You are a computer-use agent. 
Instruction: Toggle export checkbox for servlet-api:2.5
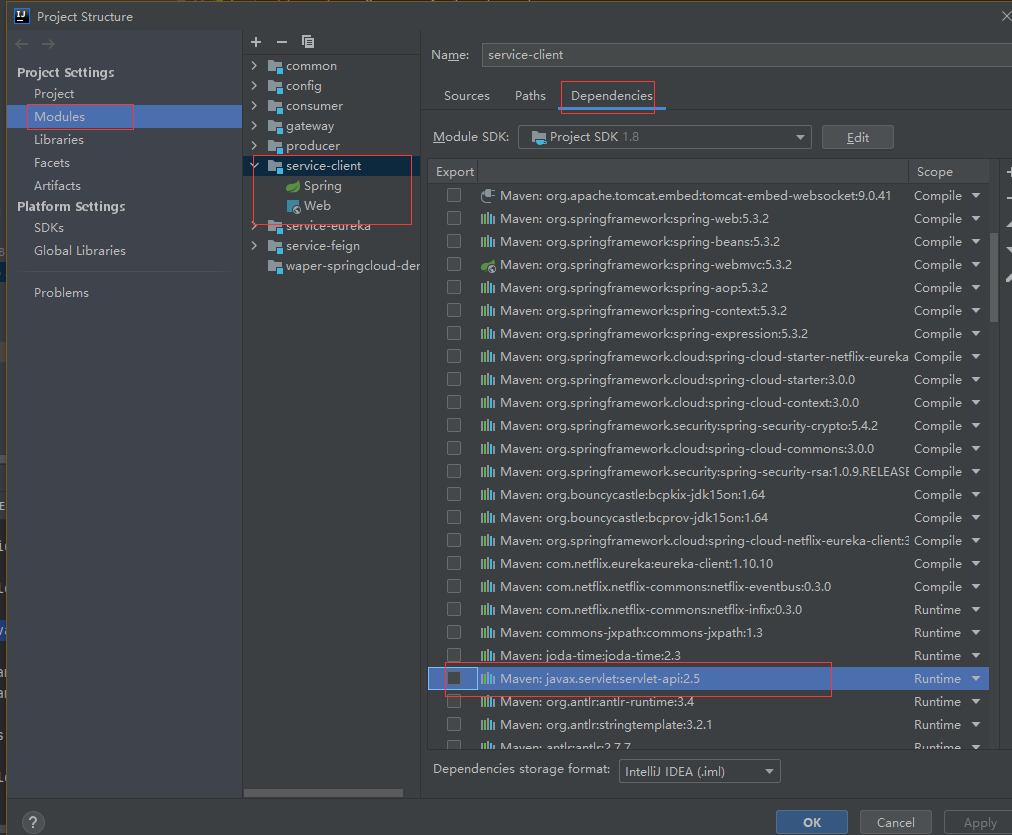point(454,678)
